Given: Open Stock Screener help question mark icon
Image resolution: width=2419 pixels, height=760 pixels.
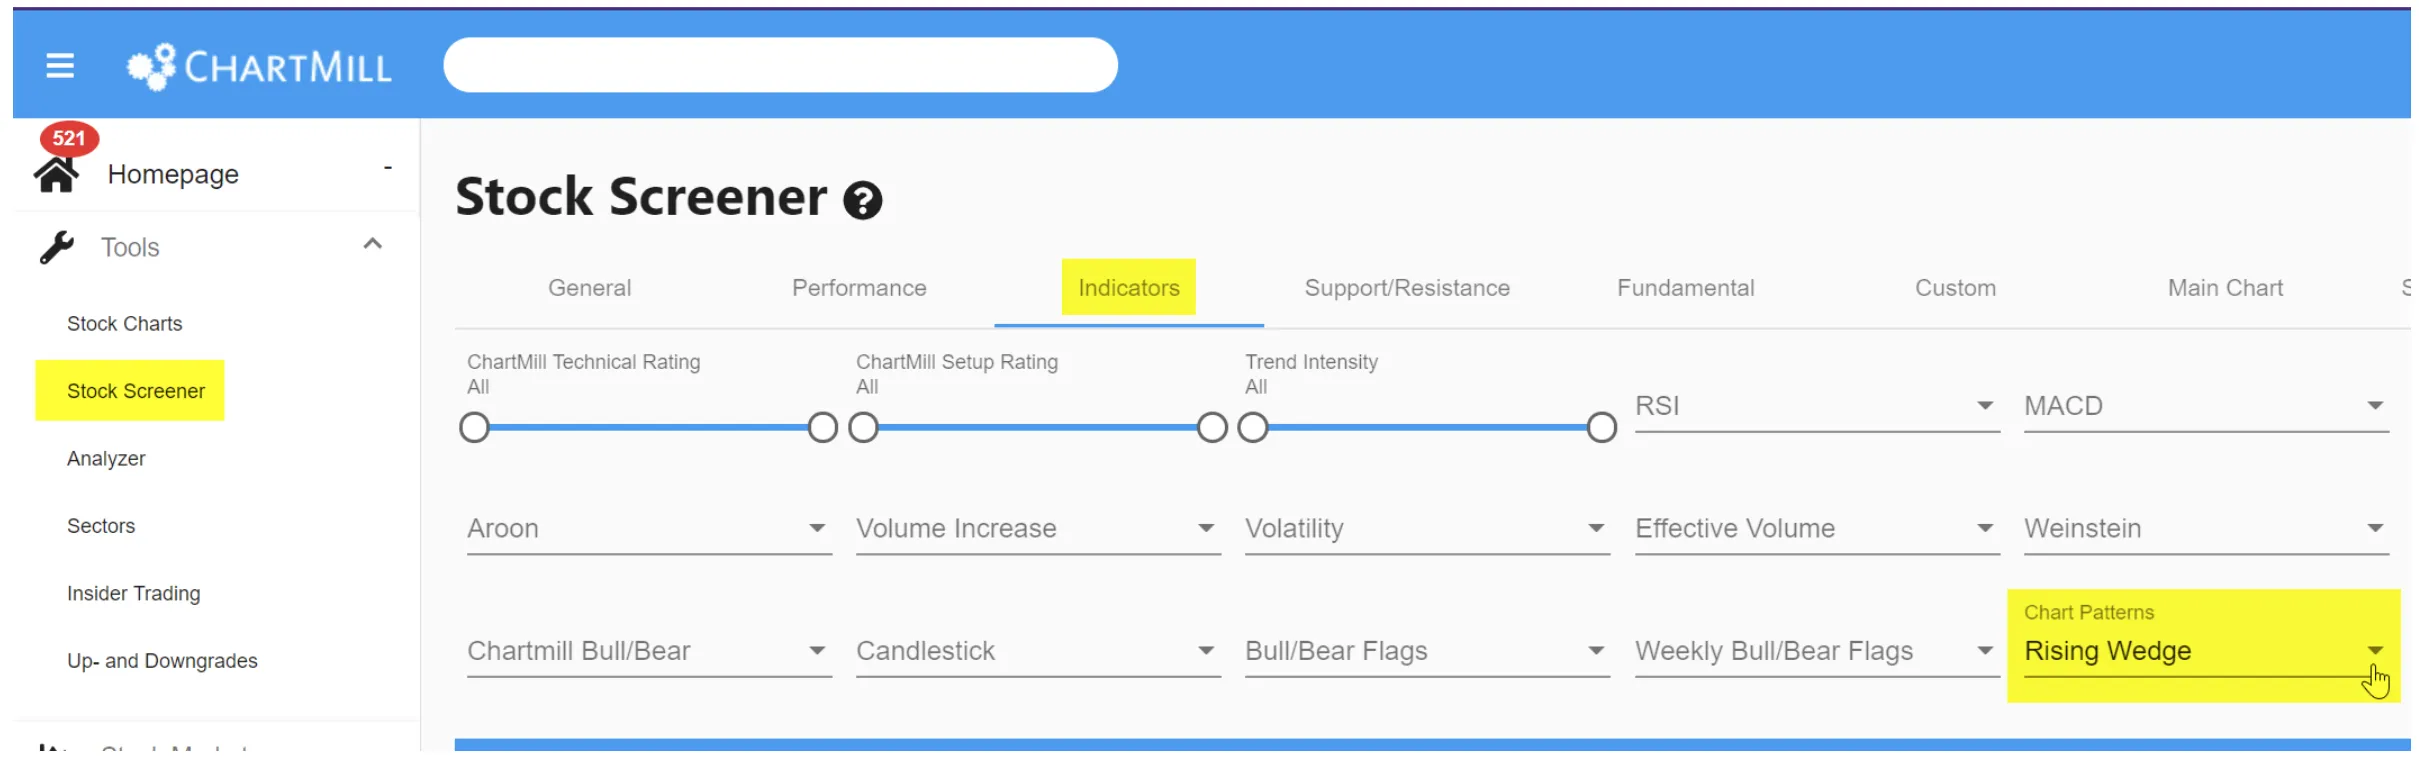Looking at the screenshot, I should (862, 201).
